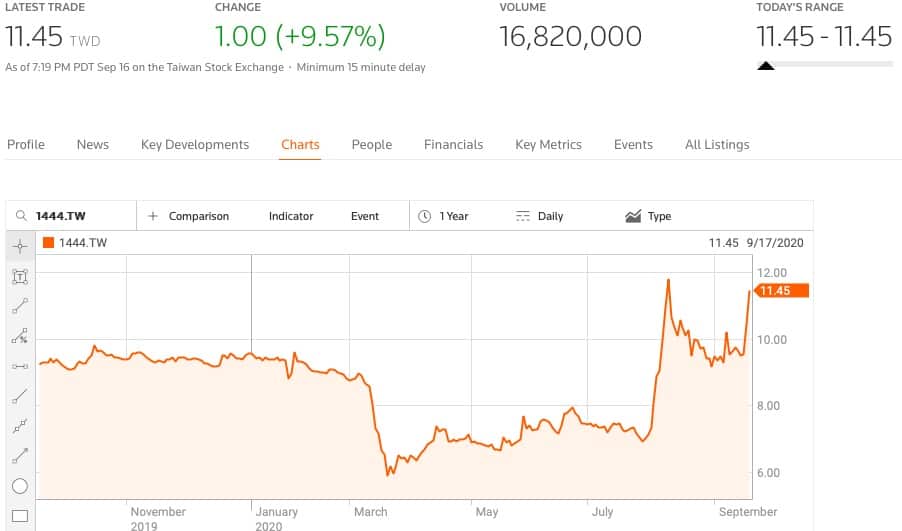Select the crosshair cursor tool
The height and width of the screenshot is (531, 902).
[20, 246]
